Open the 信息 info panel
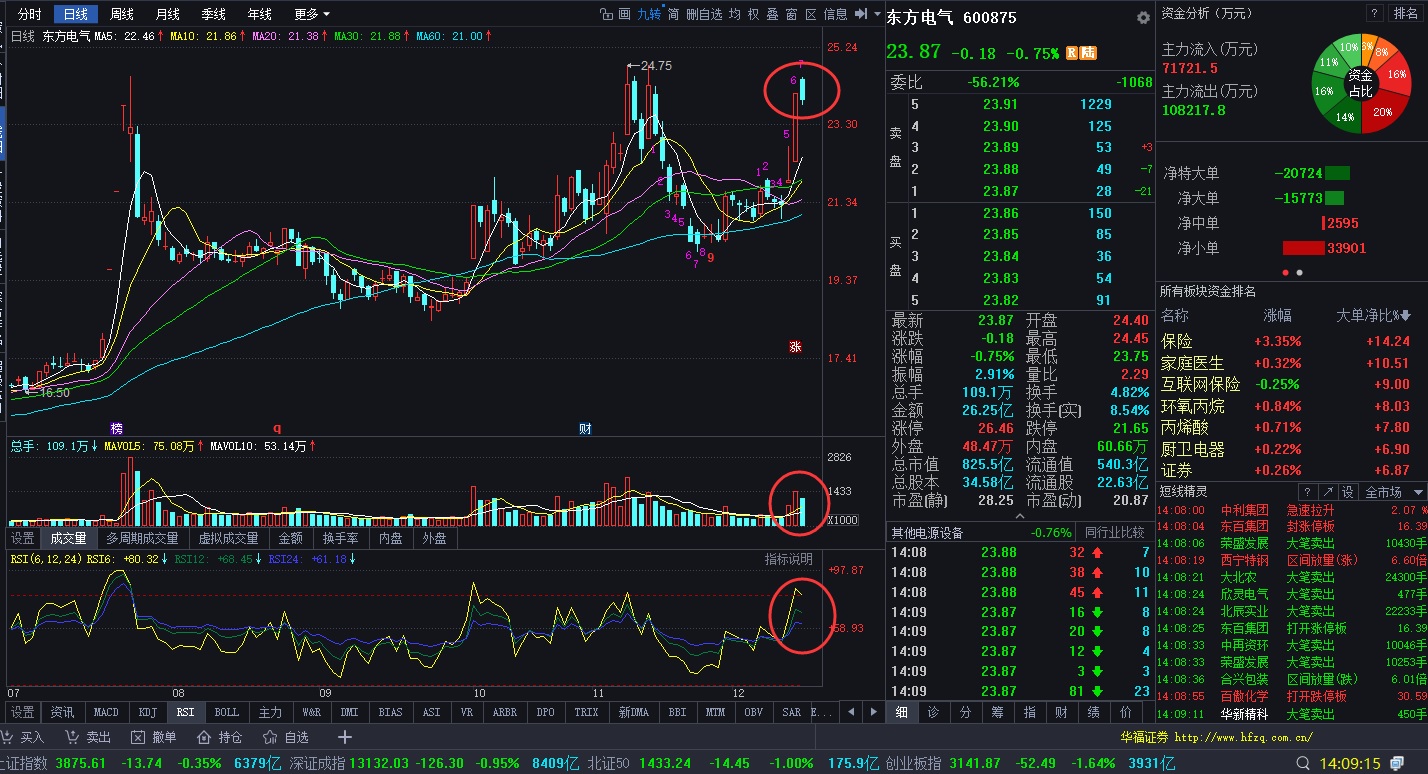The height and width of the screenshot is (774, 1428). pyautogui.click(x=835, y=14)
